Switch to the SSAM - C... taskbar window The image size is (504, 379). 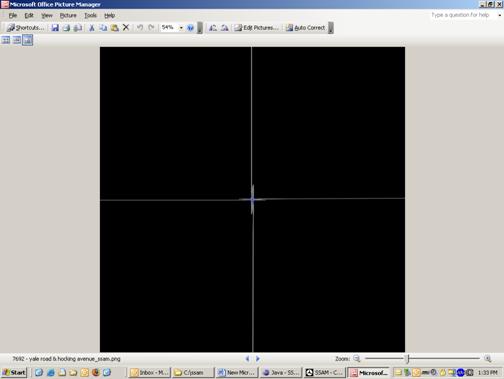coord(324,372)
